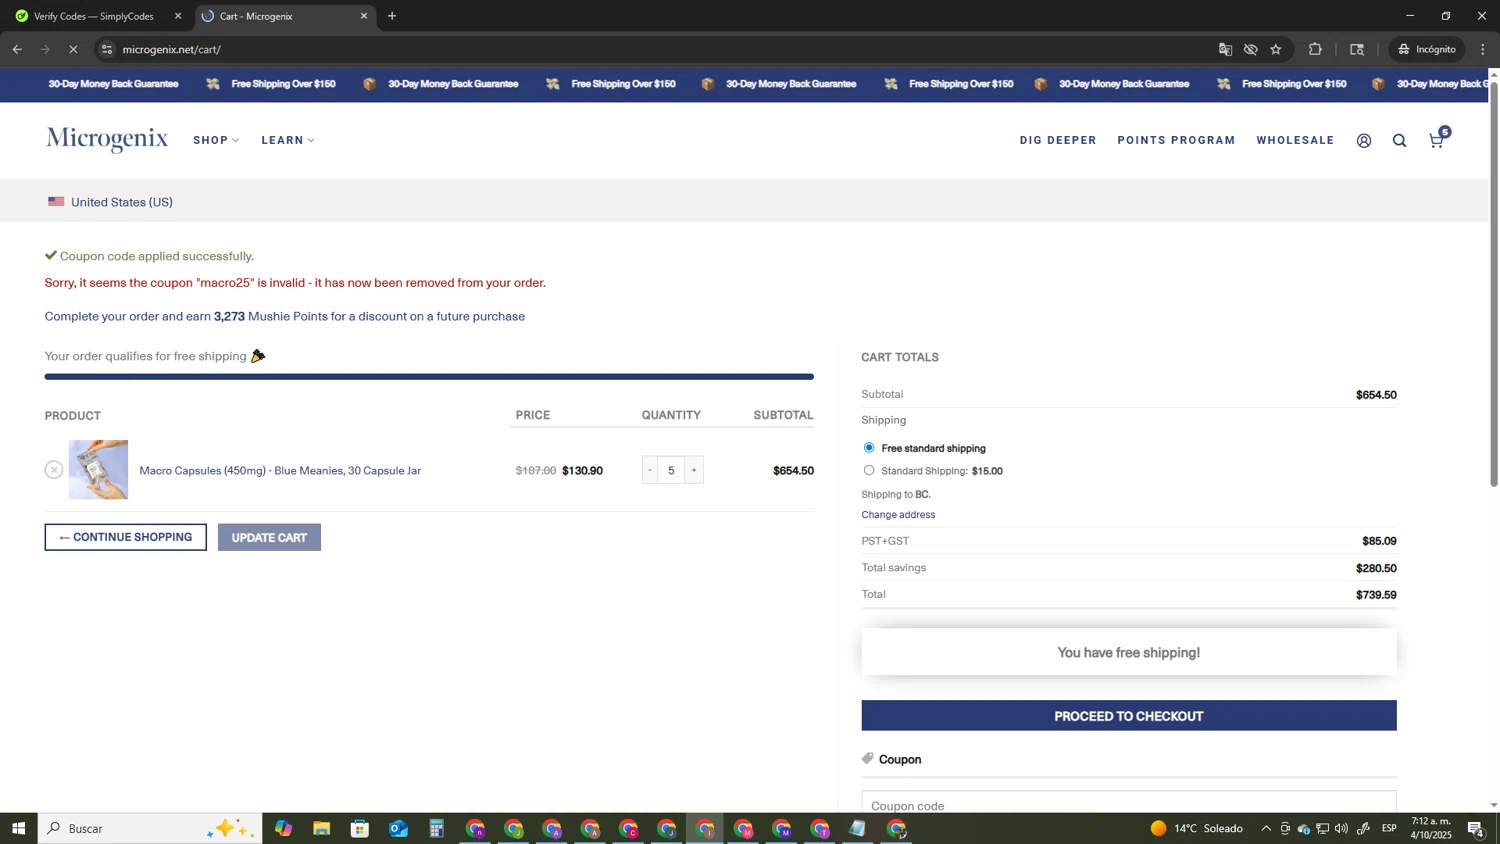Open the notifications center icon
The image size is (1500, 844).
(1476, 829)
